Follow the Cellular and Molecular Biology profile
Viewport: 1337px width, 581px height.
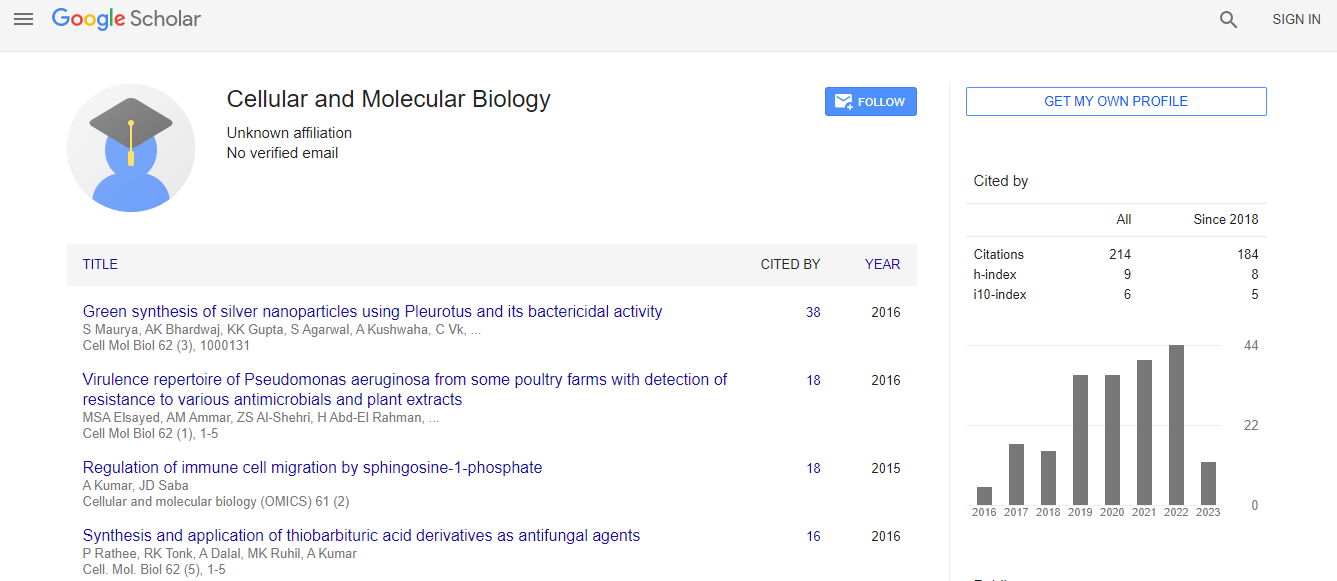[870, 102]
